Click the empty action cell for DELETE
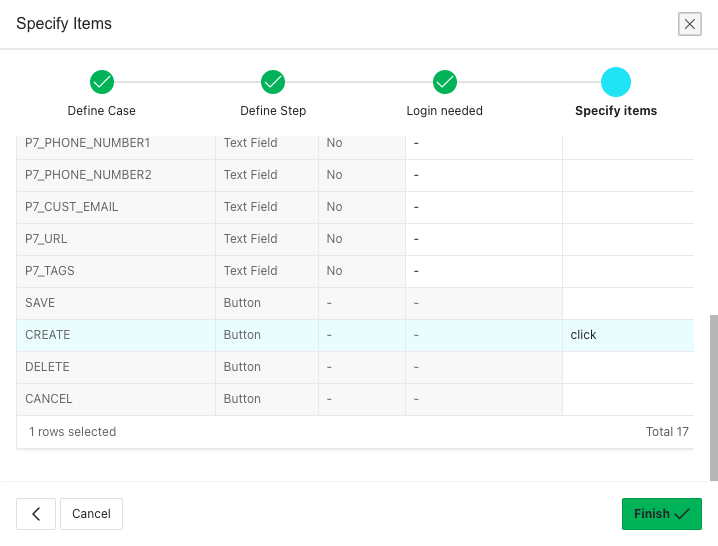 coord(627,367)
